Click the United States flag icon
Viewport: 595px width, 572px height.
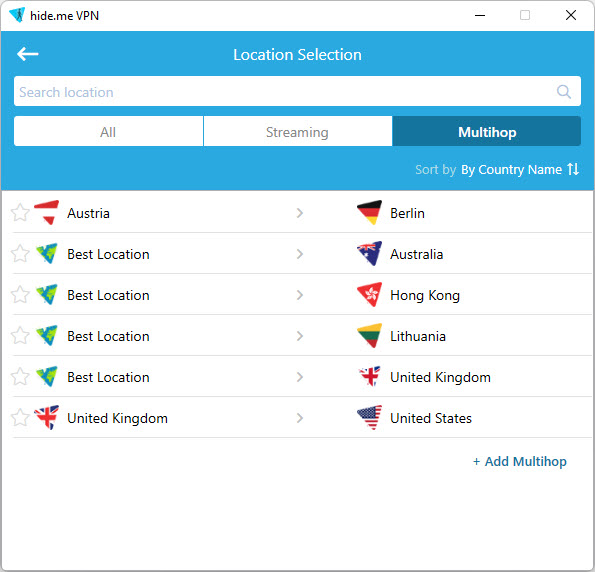(370, 418)
